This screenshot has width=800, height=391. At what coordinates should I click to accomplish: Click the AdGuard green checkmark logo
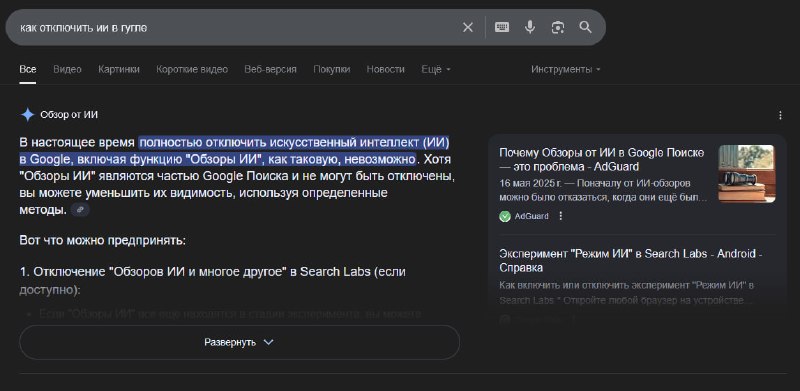[x=505, y=216]
